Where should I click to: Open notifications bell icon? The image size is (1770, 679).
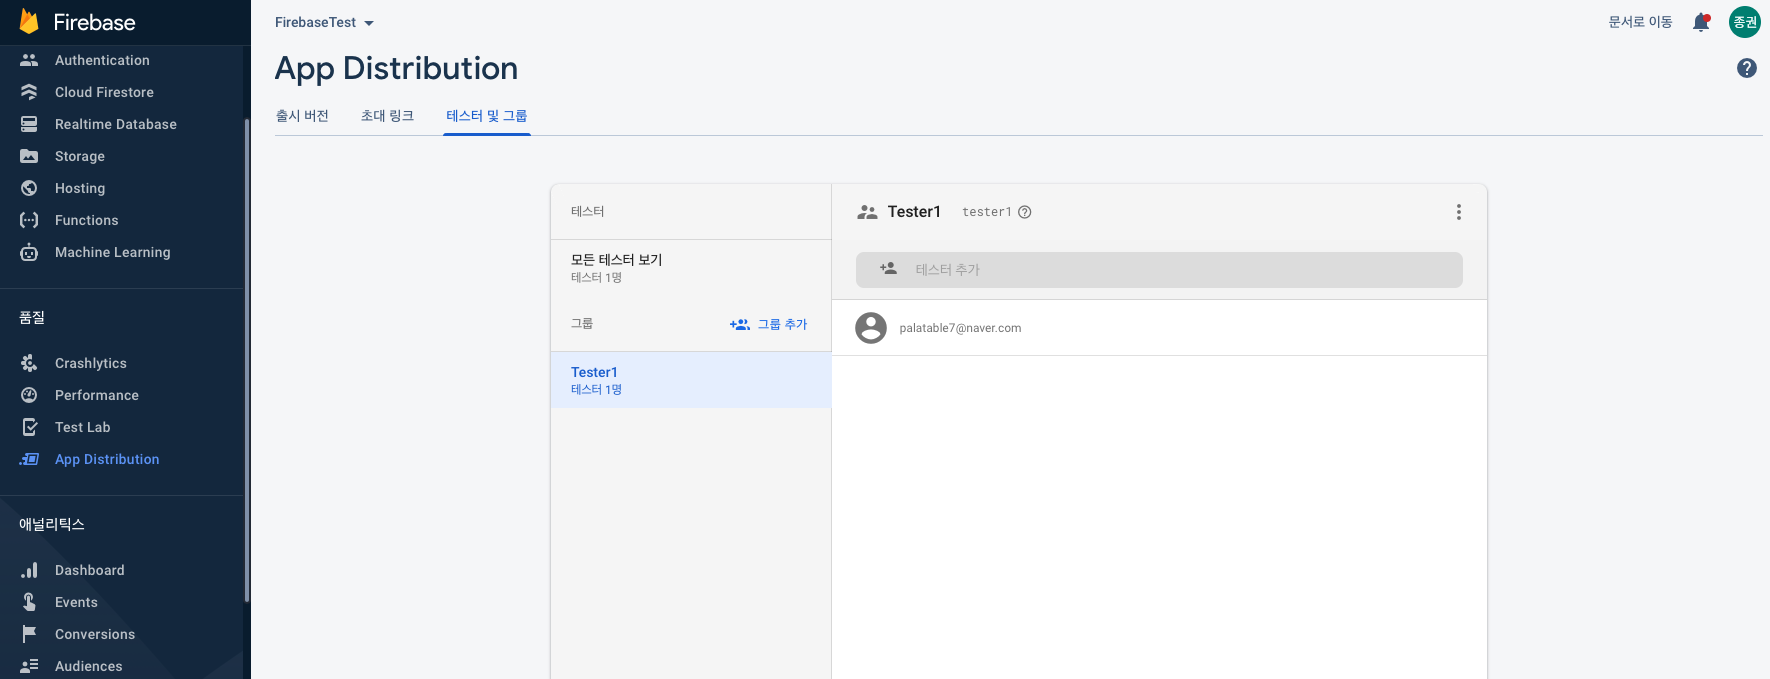1701,22
